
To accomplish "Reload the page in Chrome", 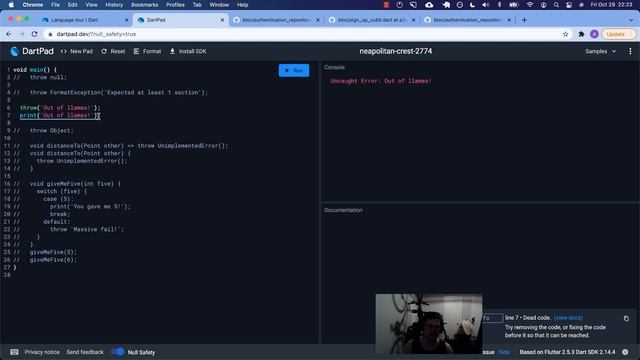I will tap(35, 34).
